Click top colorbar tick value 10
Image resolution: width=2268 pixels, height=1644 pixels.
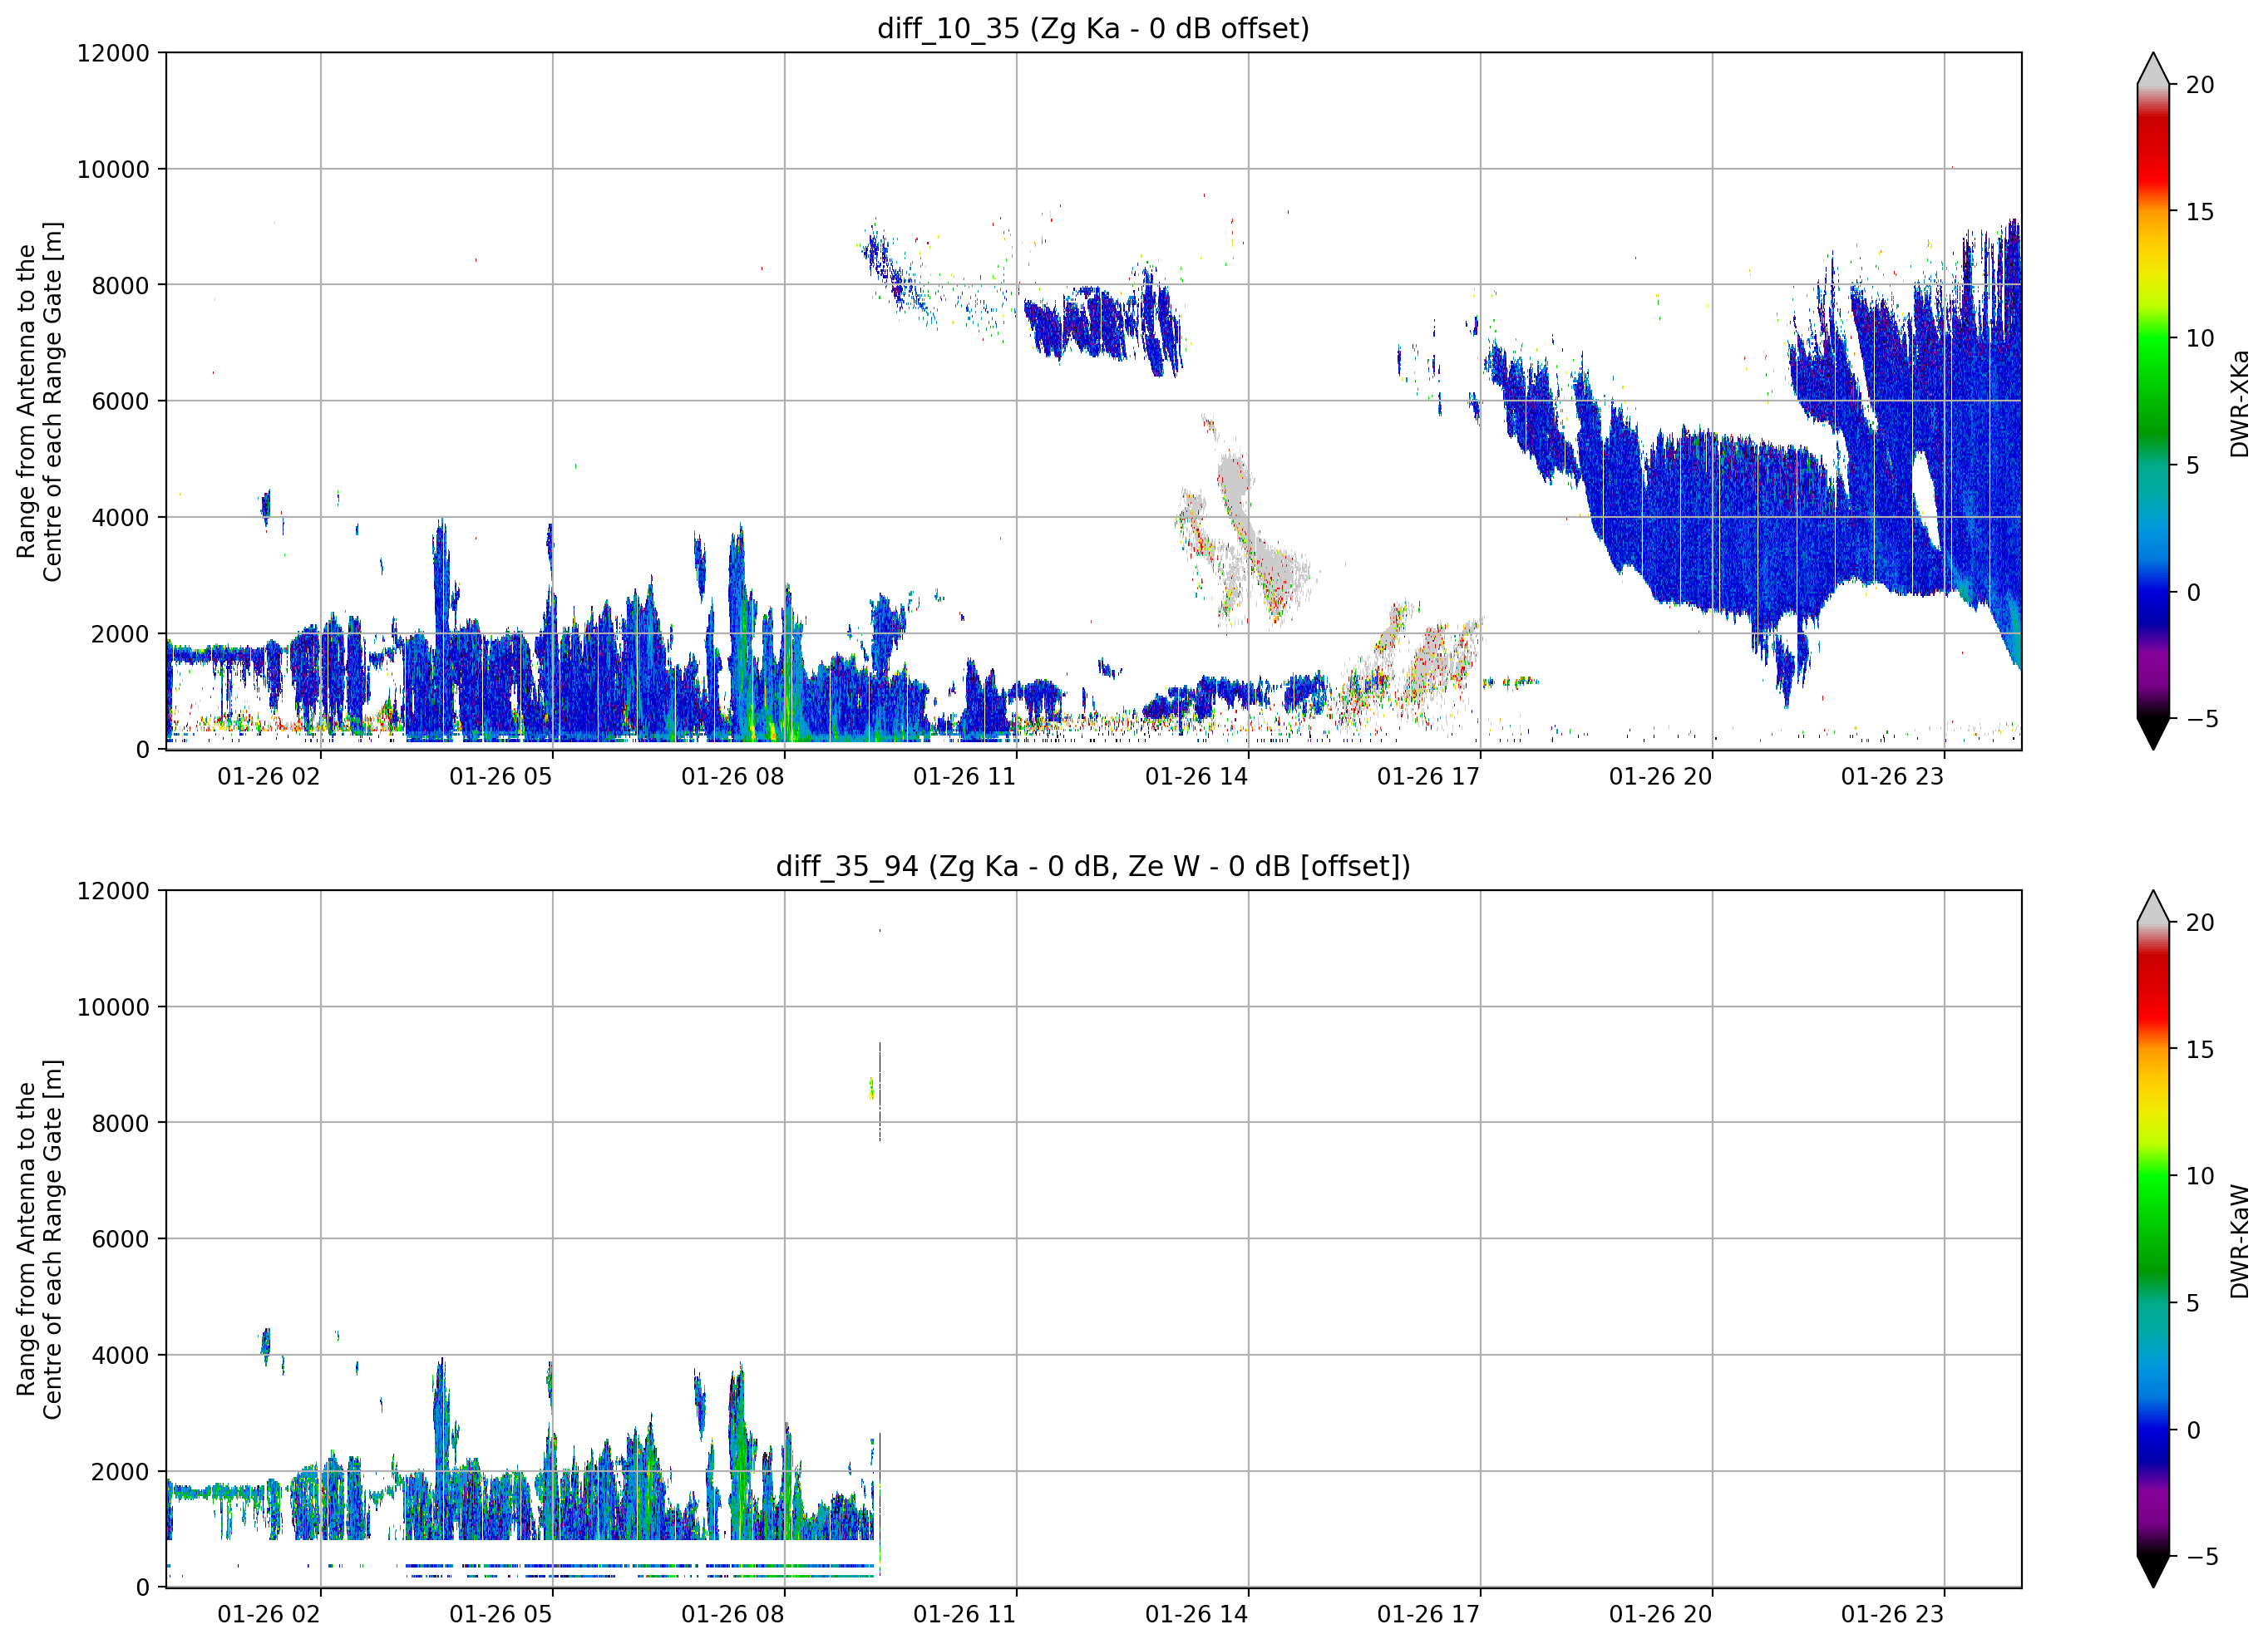tap(2200, 338)
